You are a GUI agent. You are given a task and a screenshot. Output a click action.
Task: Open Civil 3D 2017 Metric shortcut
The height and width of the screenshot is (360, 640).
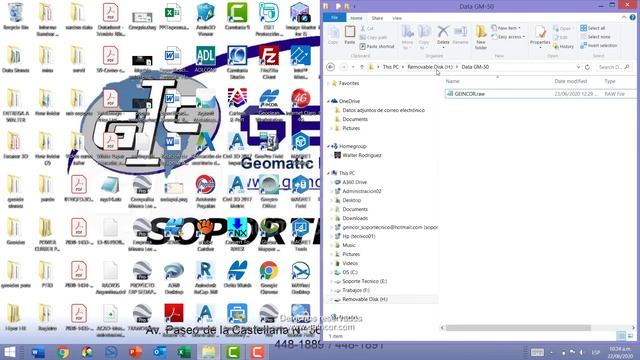click(237, 191)
